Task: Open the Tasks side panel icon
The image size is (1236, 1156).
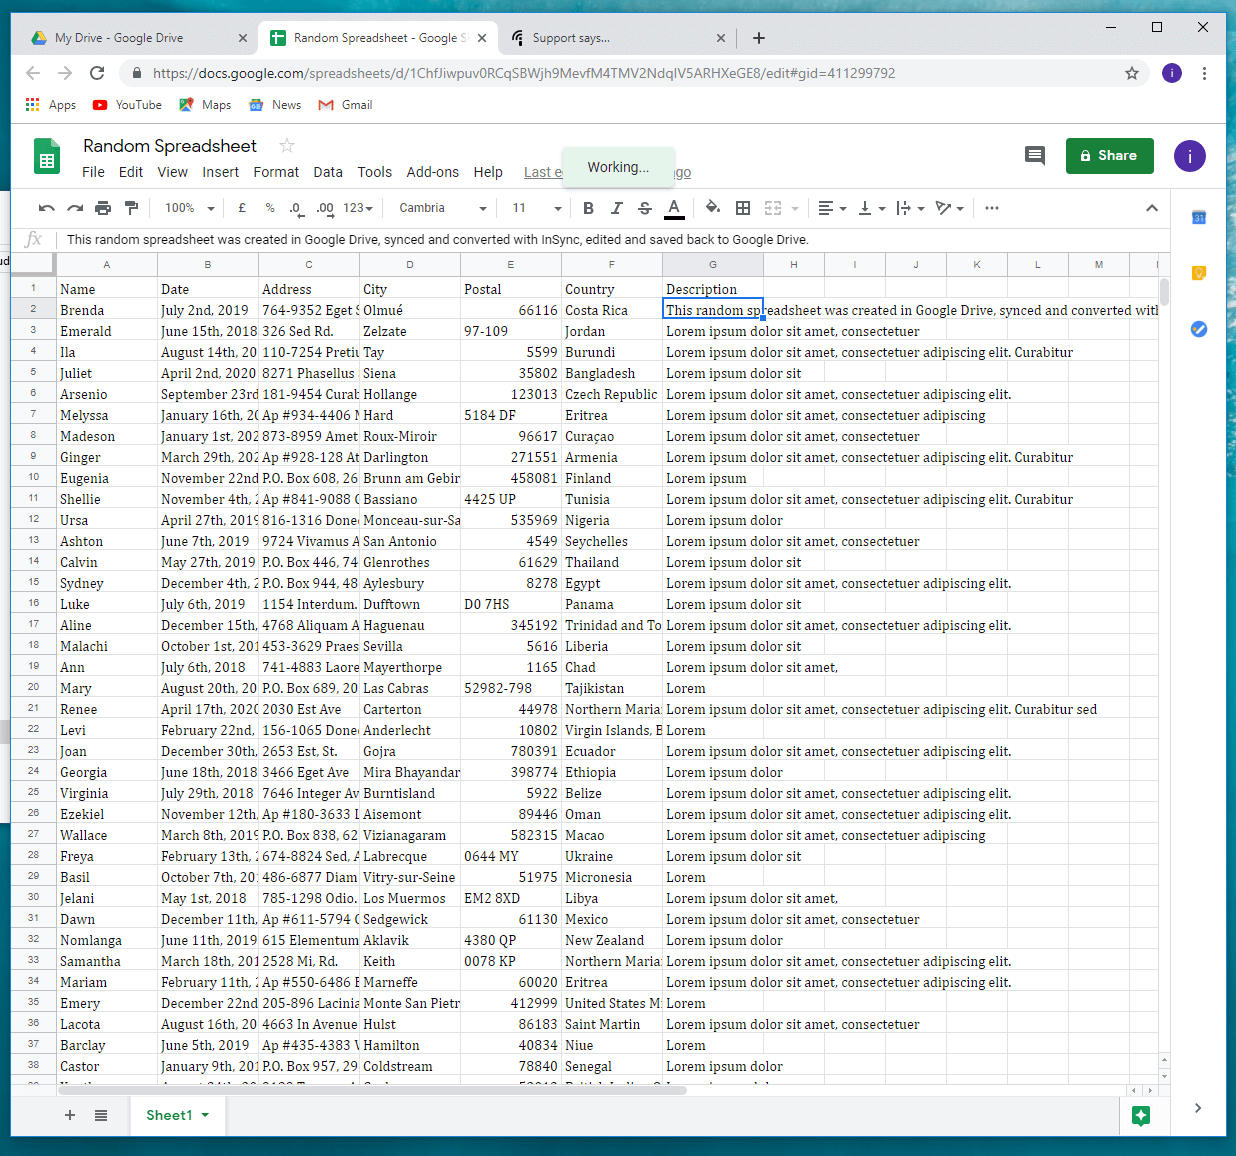Action: click(1199, 329)
